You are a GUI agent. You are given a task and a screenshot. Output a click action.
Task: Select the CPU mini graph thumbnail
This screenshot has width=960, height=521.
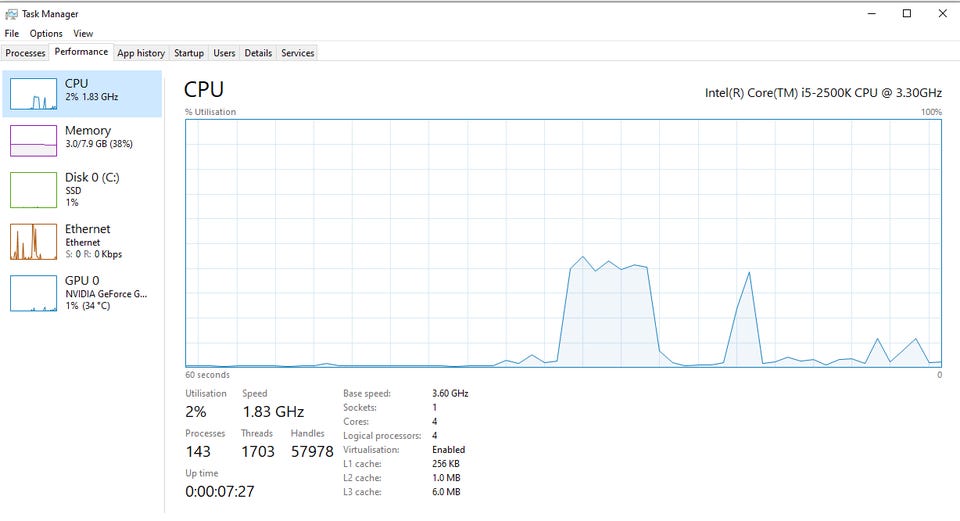(33, 94)
